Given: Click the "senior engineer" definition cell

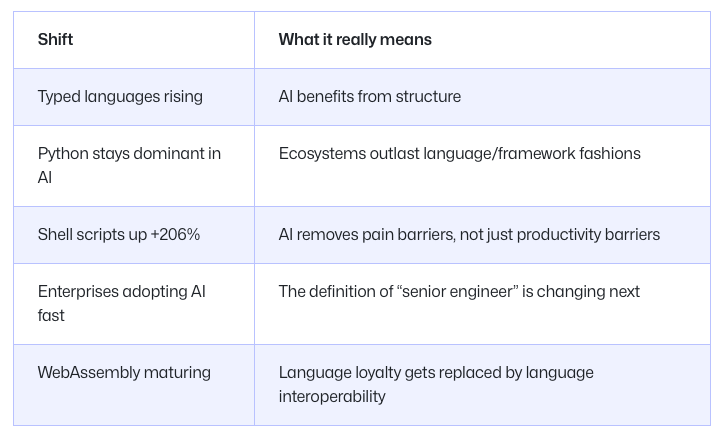Looking at the screenshot, I should pyautogui.click(x=459, y=292).
